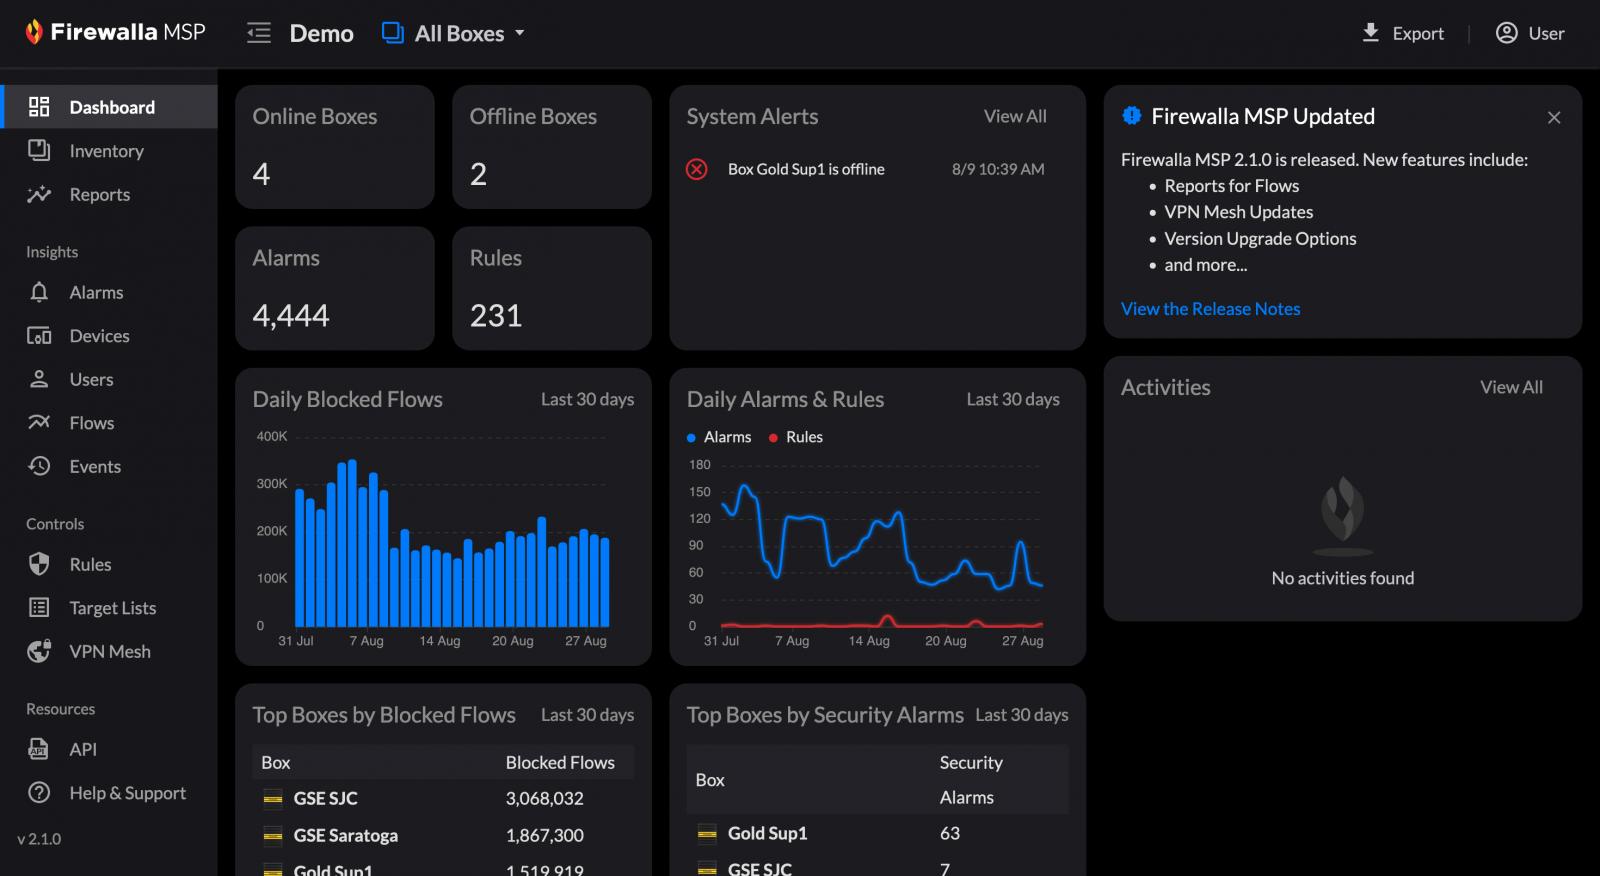Open the User menu label
Viewport: 1600px width, 876px height.
coord(1546,33)
